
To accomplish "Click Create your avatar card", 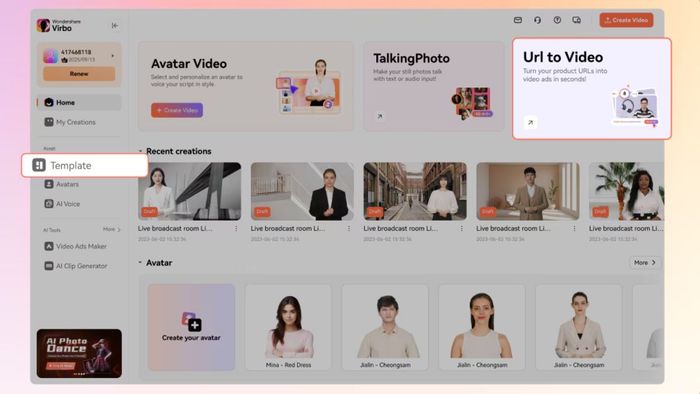I will tap(191, 327).
